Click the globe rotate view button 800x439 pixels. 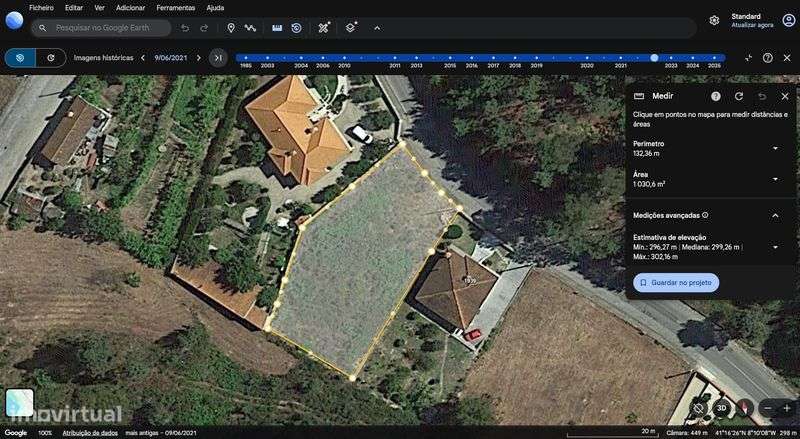698,408
